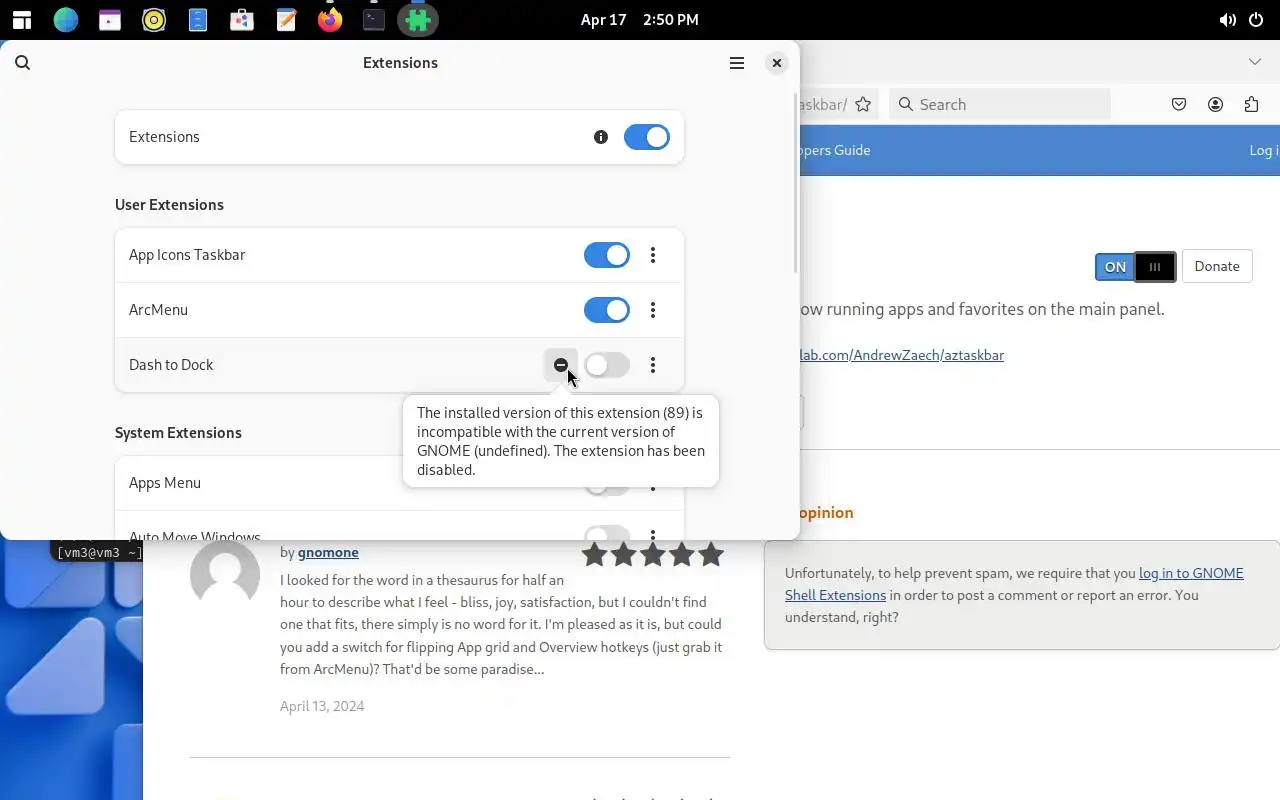
Task: Click the April 13, 2024 review date
Action: tap(322, 706)
